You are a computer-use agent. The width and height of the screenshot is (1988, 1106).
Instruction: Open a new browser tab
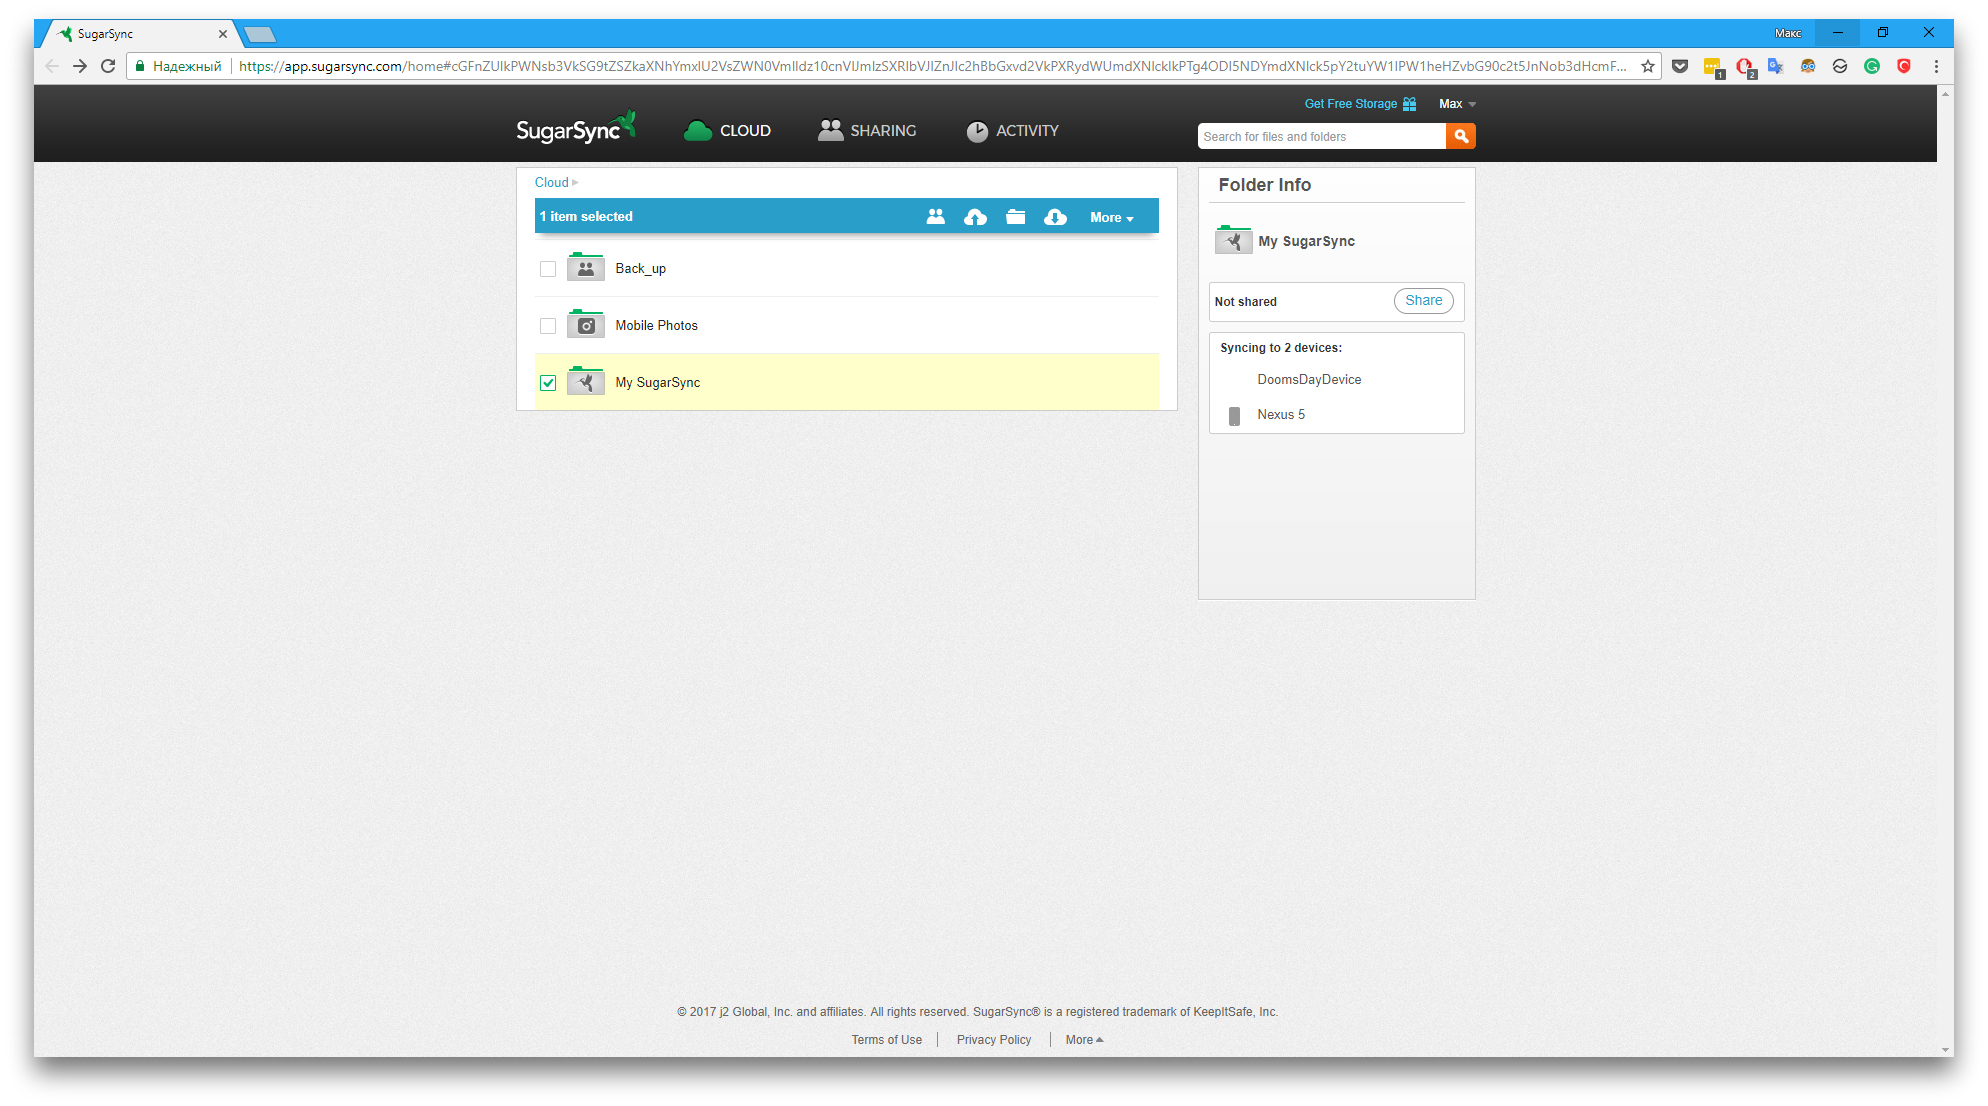[259, 35]
